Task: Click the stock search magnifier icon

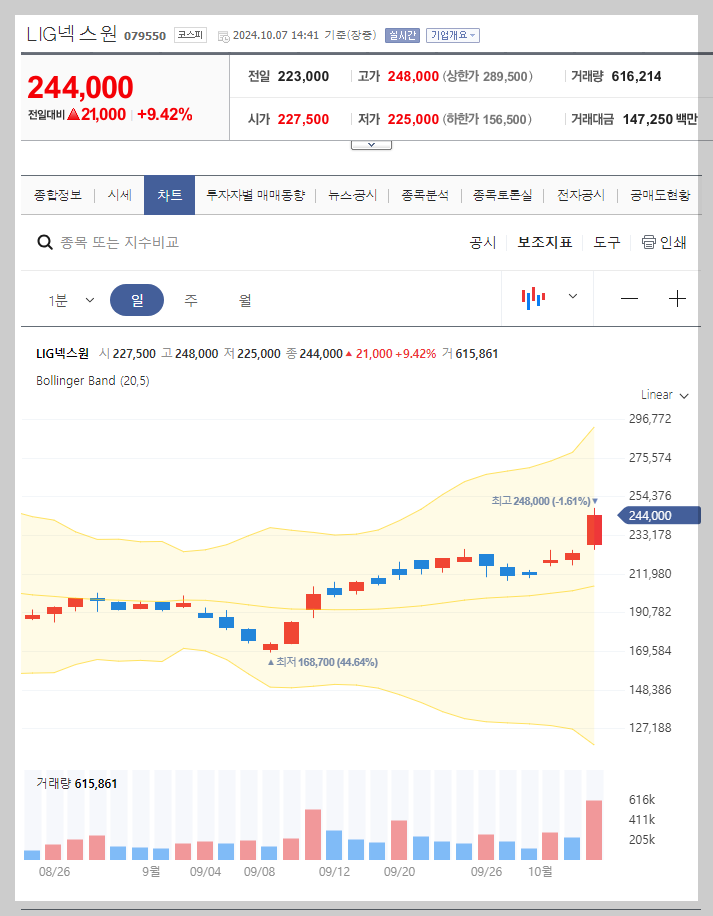Action: [x=44, y=241]
